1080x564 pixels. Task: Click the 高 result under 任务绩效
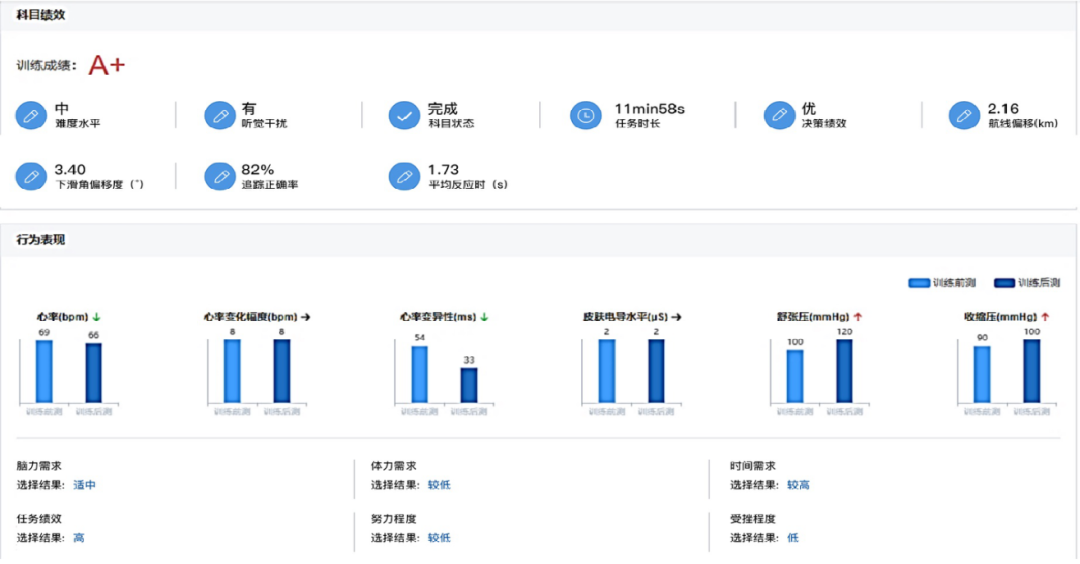pyautogui.click(x=79, y=538)
